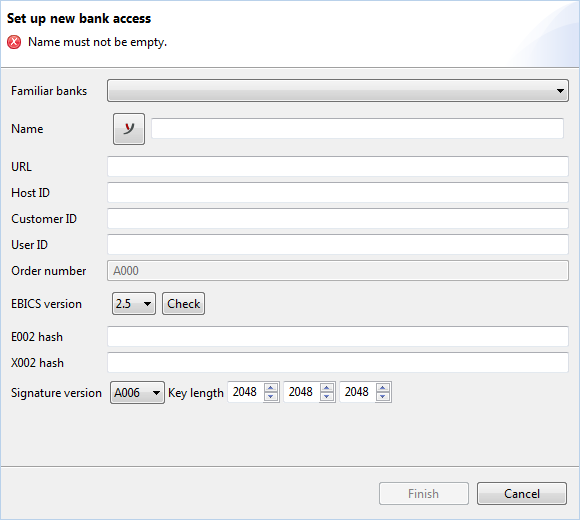Focus the Name text field
This screenshot has height=520, width=580.
point(357,129)
